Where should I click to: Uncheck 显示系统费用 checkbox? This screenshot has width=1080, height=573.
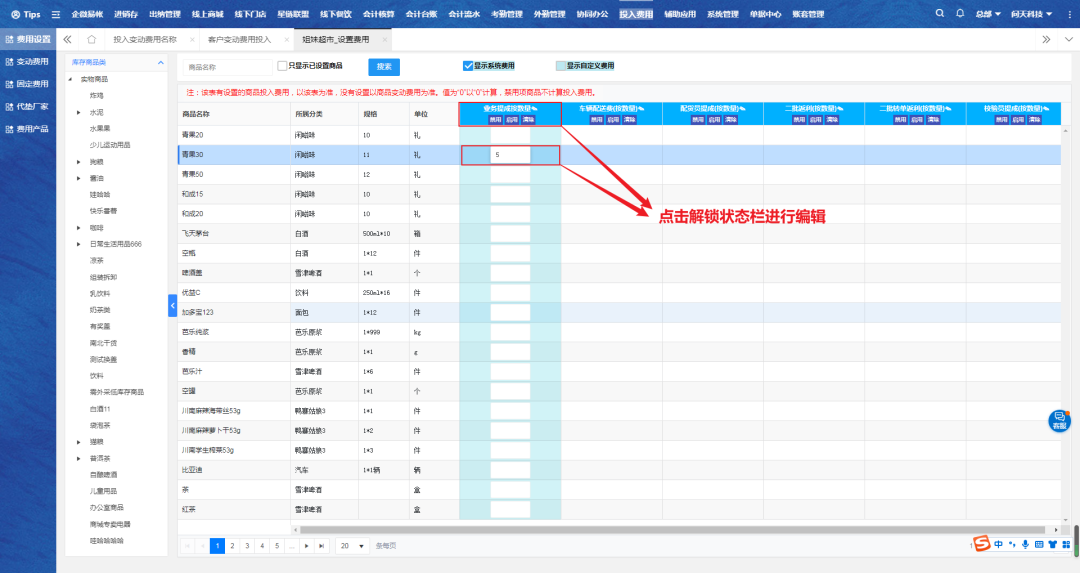[468, 66]
